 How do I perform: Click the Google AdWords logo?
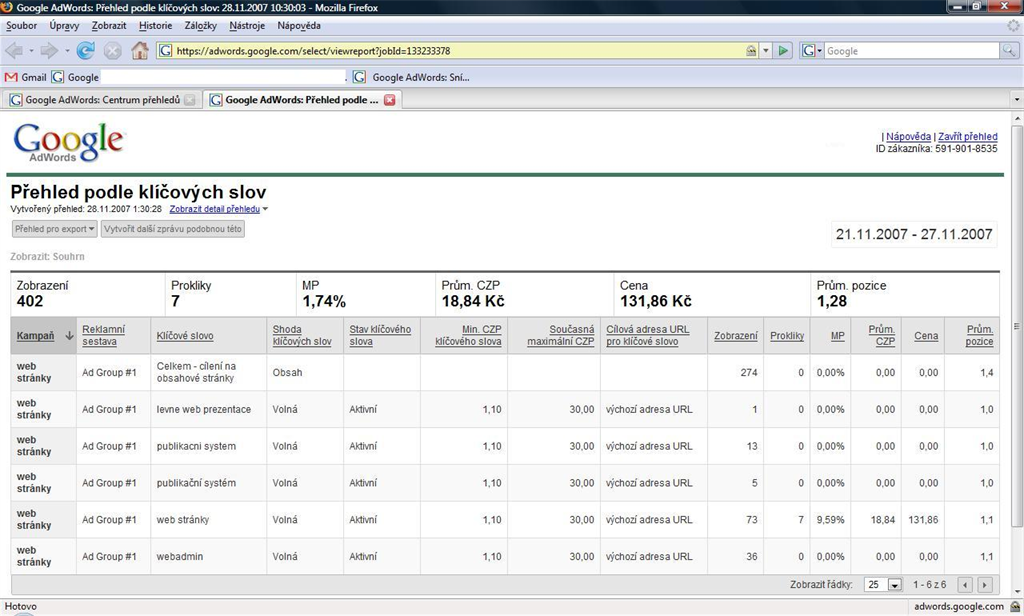pos(68,142)
